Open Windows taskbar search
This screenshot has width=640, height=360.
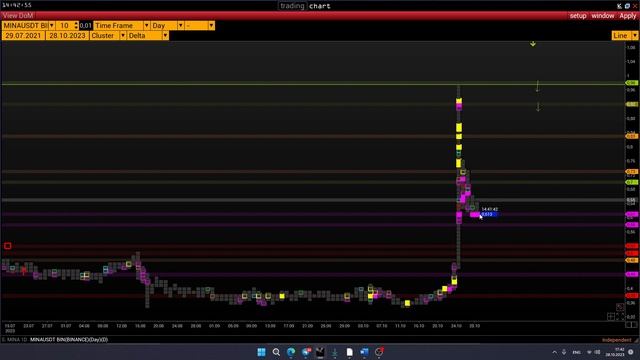276,352
